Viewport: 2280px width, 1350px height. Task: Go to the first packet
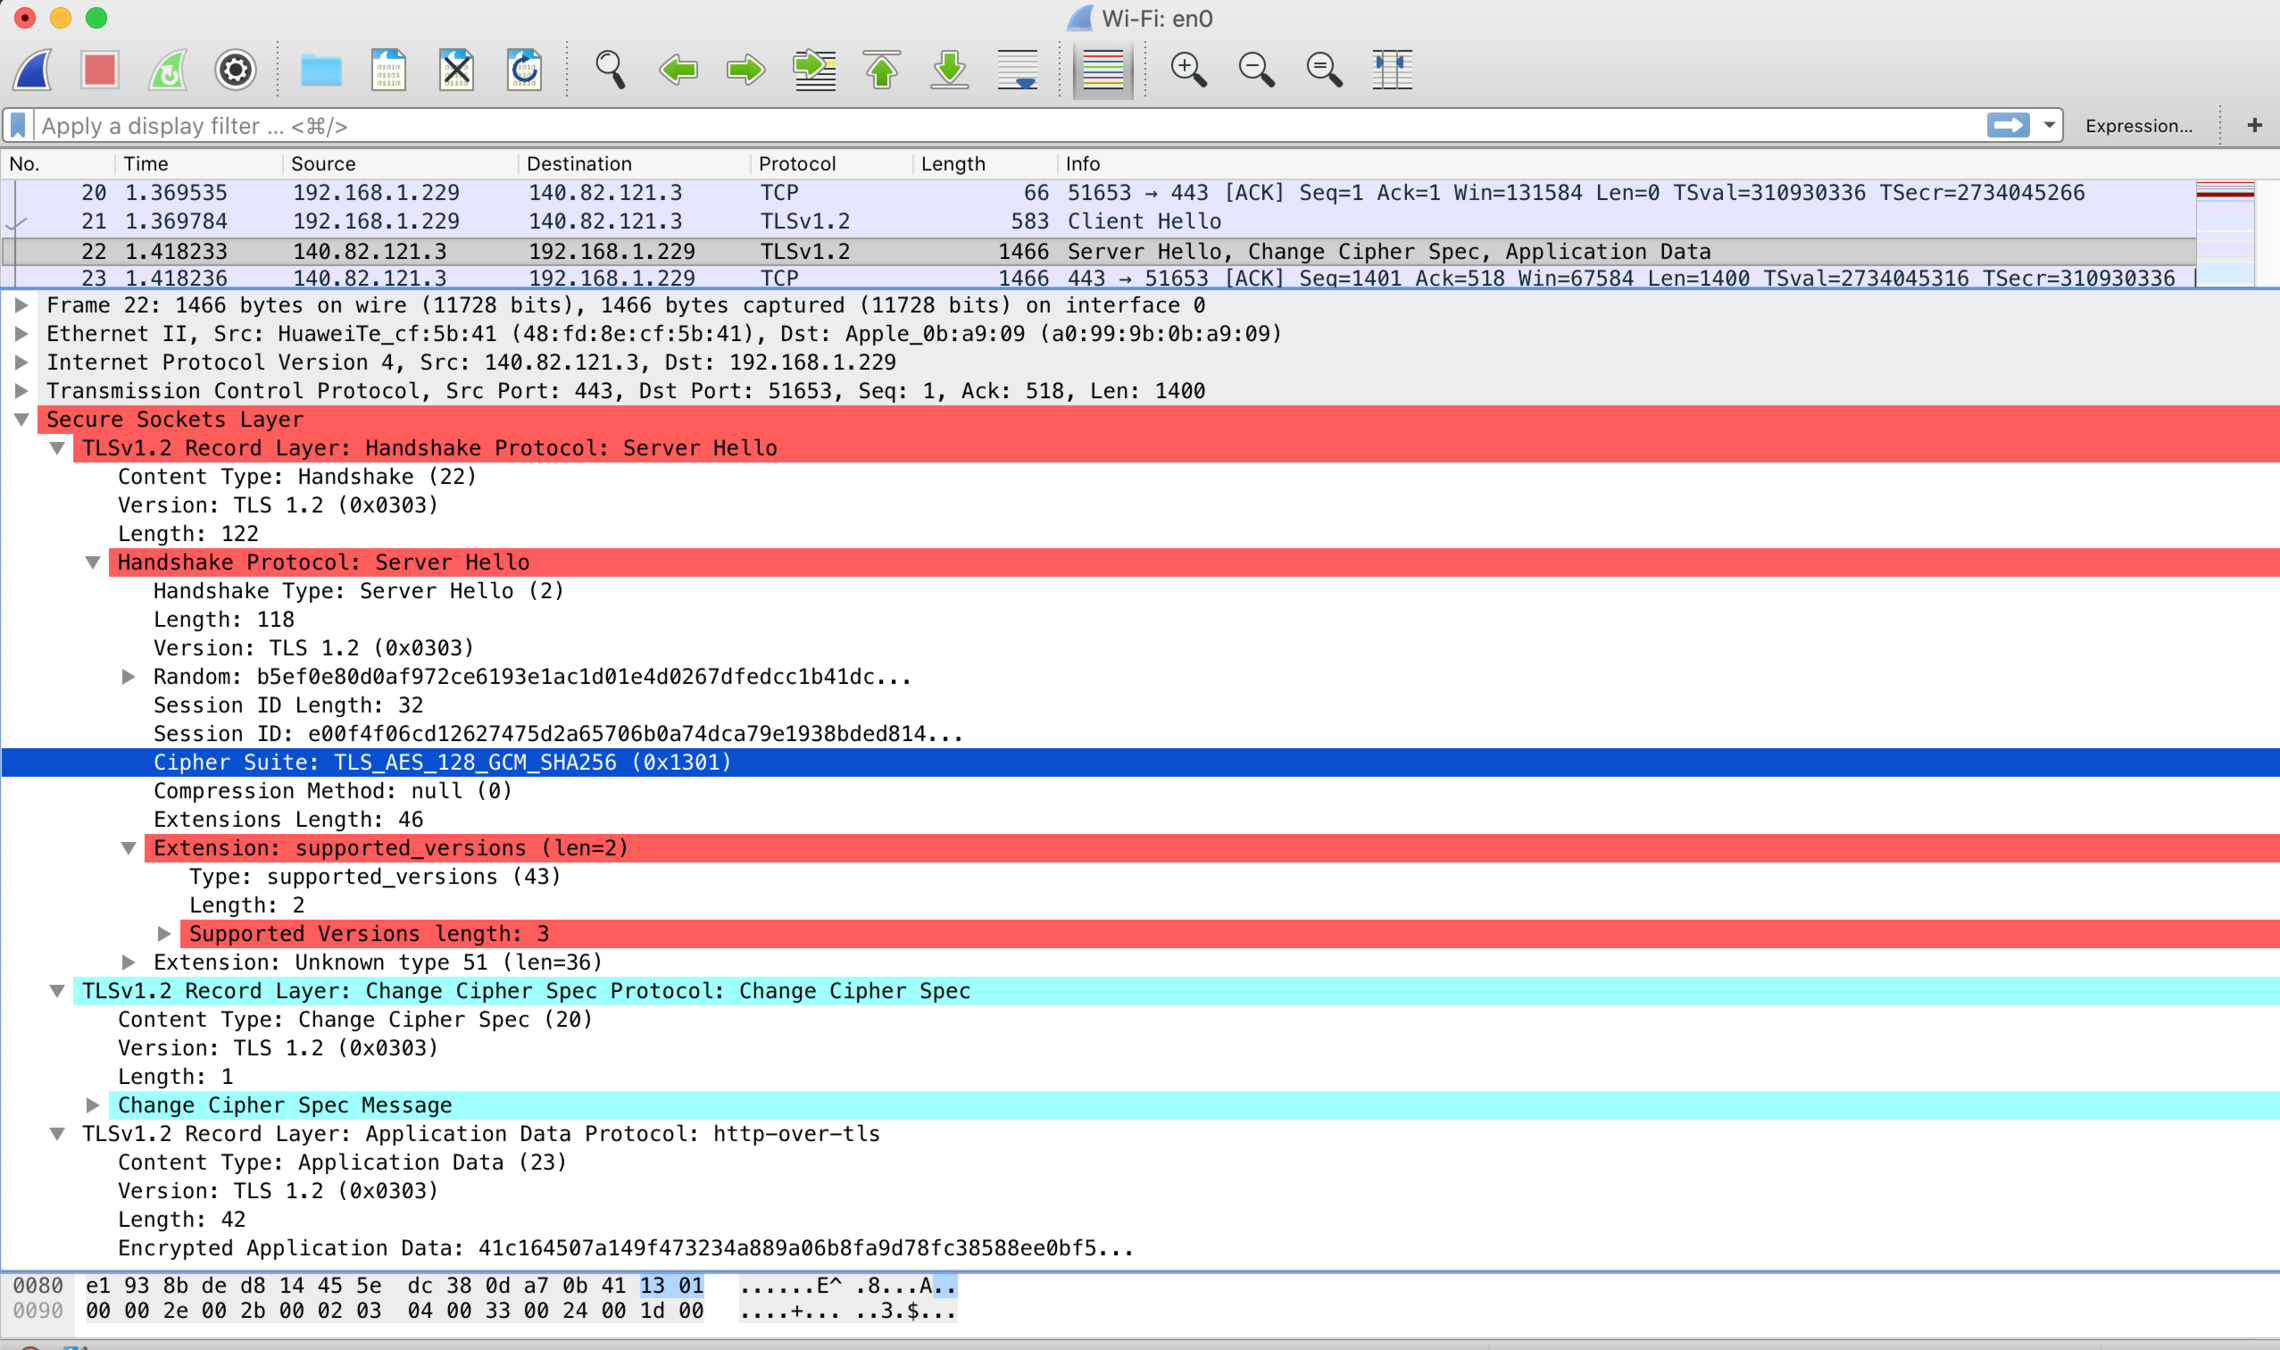(x=882, y=69)
